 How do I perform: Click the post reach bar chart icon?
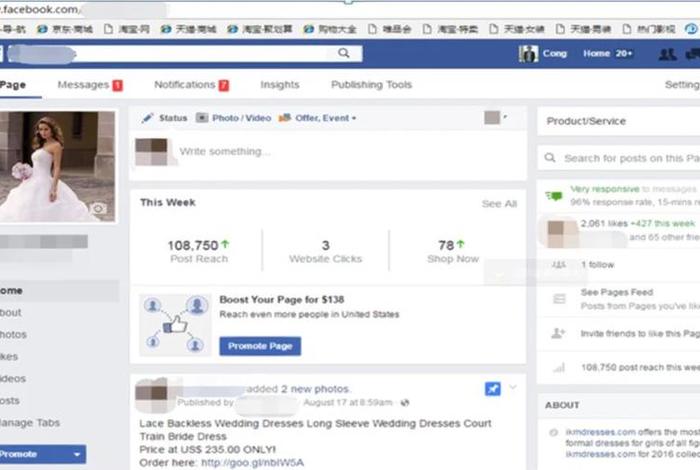559,367
